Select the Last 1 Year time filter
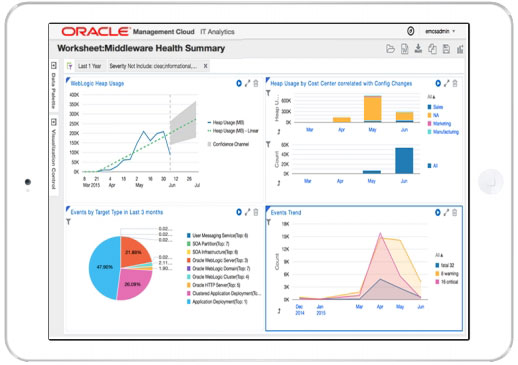Image resolution: width=518 pixels, height=365 pixels. [89, 66]
